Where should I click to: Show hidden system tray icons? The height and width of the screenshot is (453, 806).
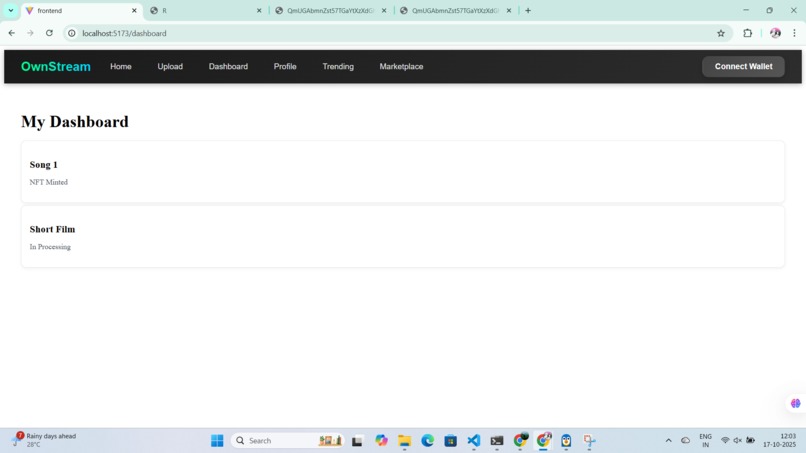coord(668,441)
